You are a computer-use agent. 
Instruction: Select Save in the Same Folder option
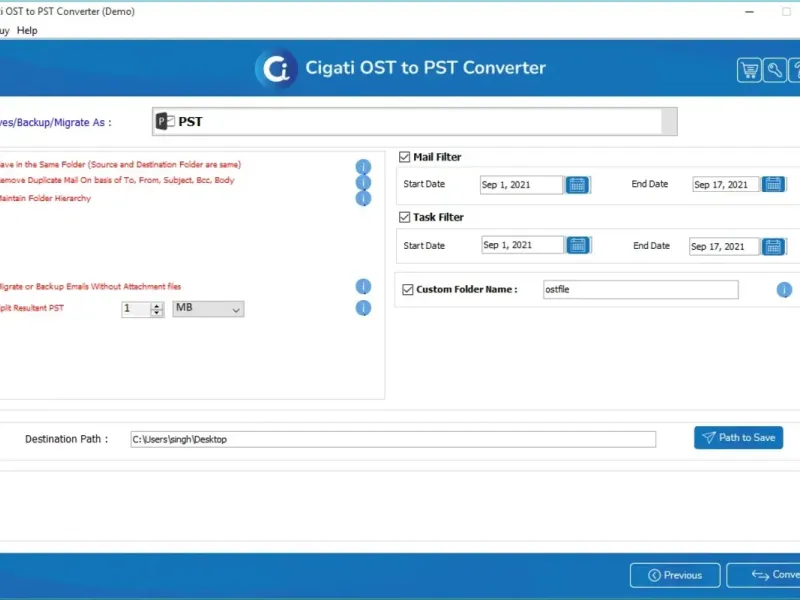tap(120, 165)
